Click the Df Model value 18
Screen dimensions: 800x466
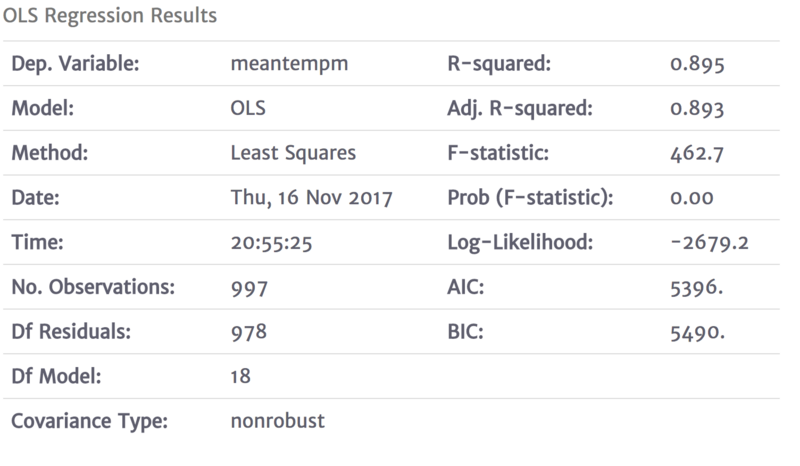pyautogui.click(x=241, y=377)
